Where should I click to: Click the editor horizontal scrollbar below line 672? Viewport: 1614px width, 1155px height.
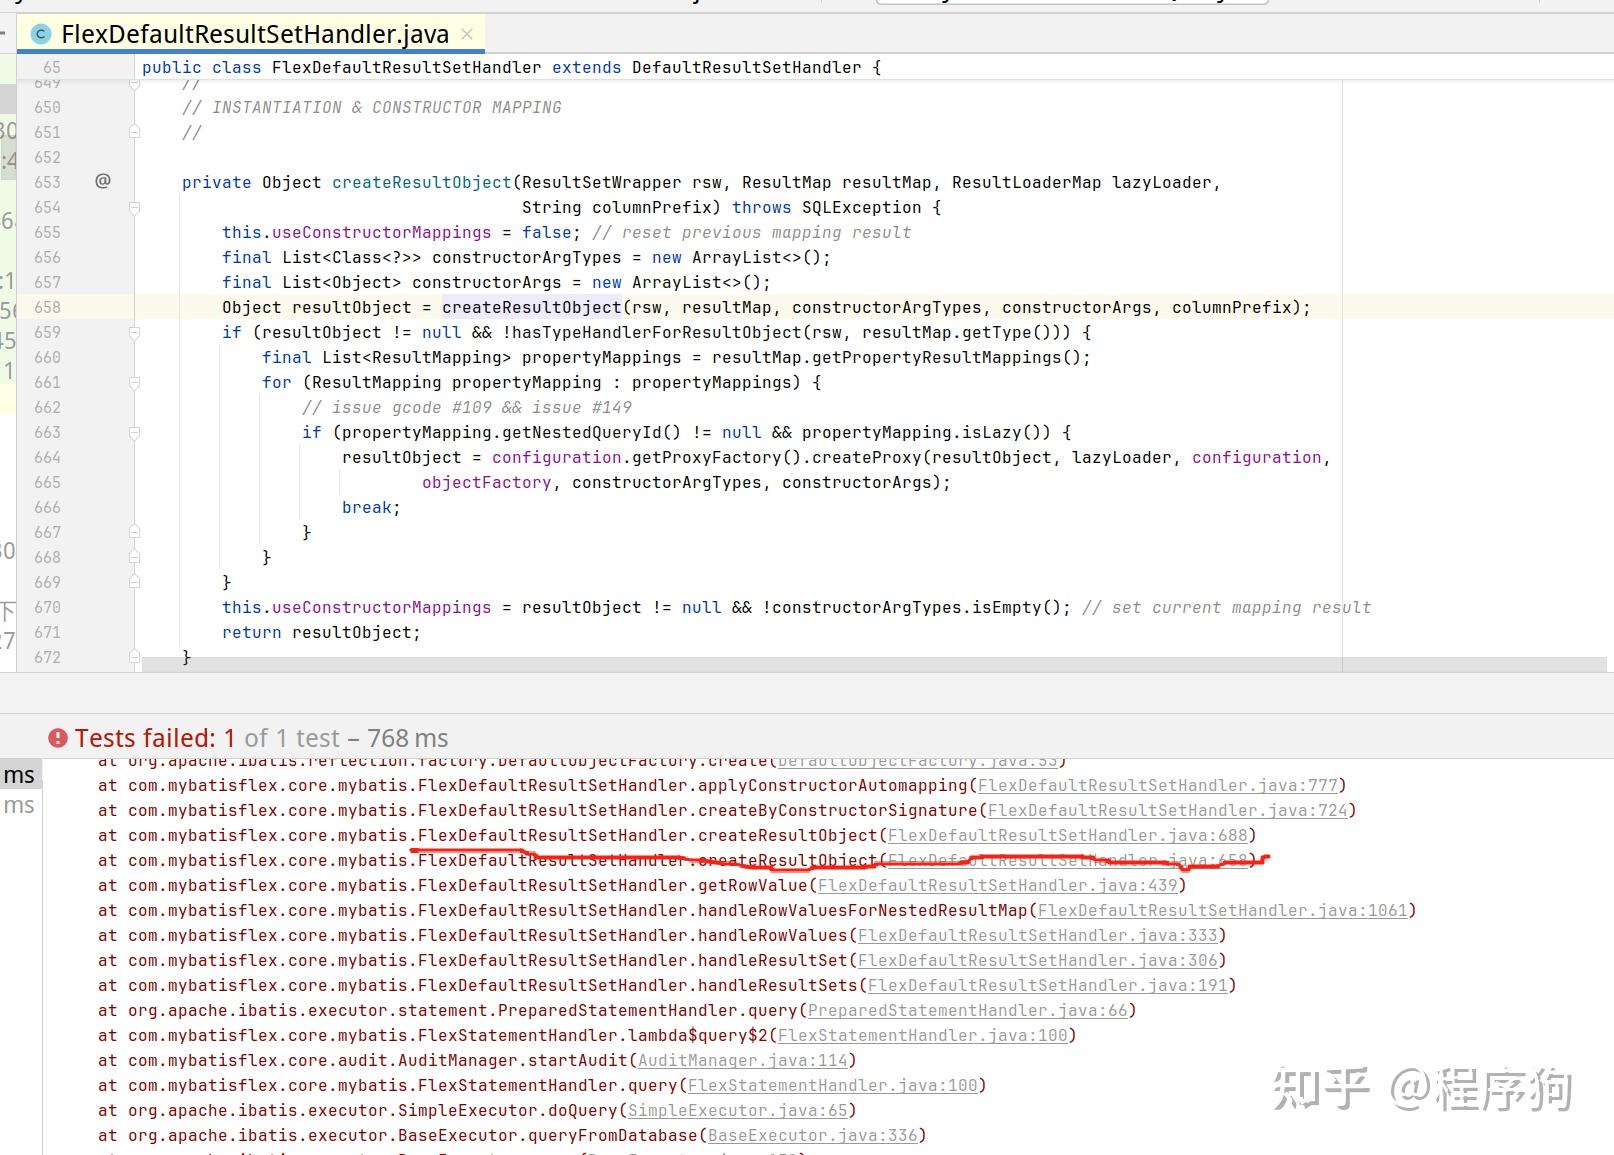tap(875, 664)
